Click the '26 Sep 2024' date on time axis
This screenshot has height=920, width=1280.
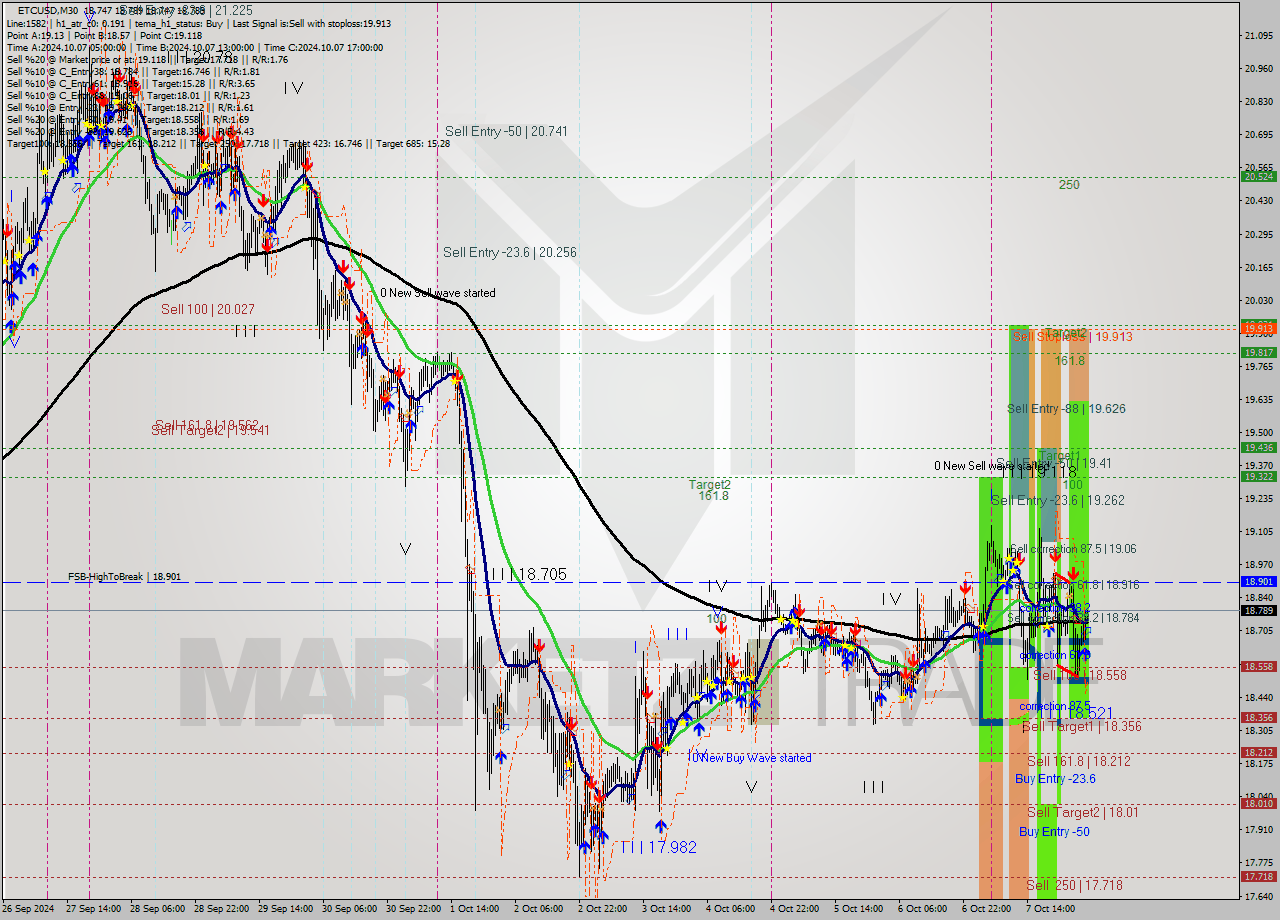[x=30, y=909]
